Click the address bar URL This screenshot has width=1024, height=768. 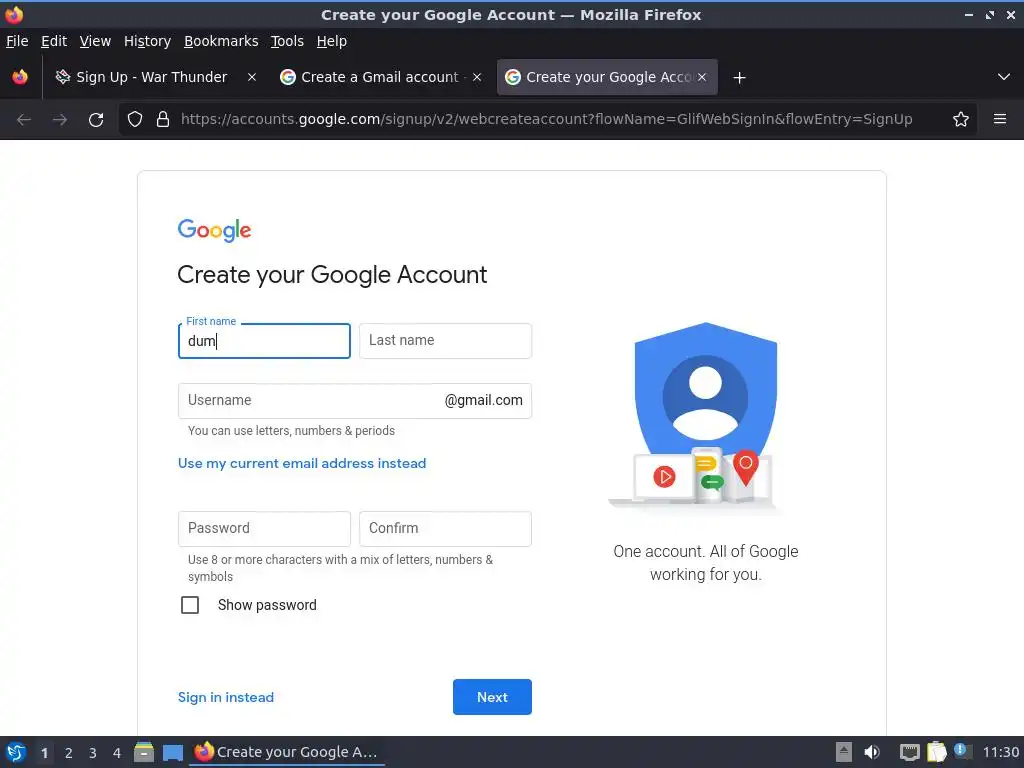point(546,120)
